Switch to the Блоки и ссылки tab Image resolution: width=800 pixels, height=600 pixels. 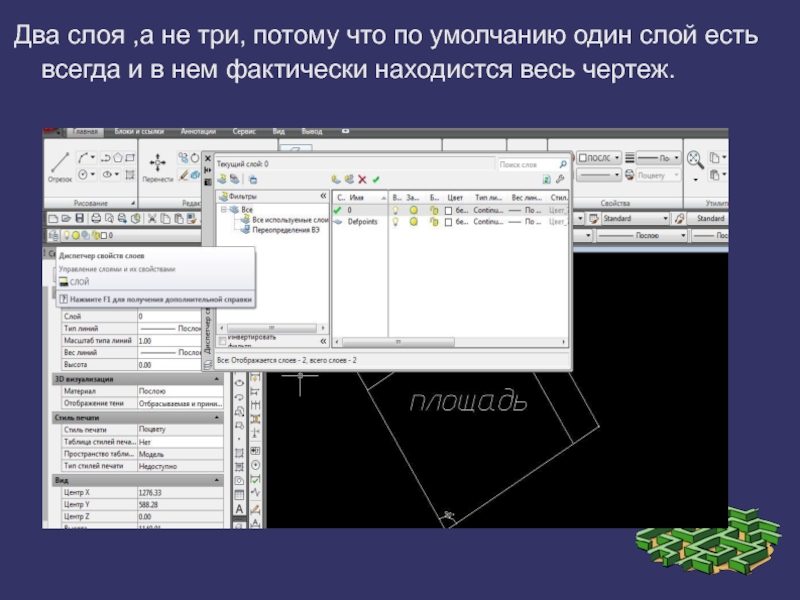tap(139, 132)
